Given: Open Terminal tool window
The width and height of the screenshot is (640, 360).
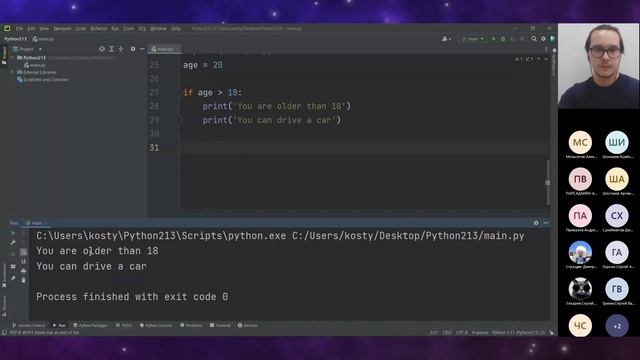Looking at the screenshot, I should coord(220,325).
